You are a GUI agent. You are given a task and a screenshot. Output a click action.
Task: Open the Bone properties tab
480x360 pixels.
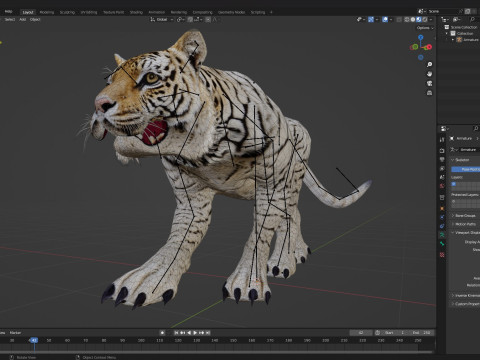click(442, 244)
